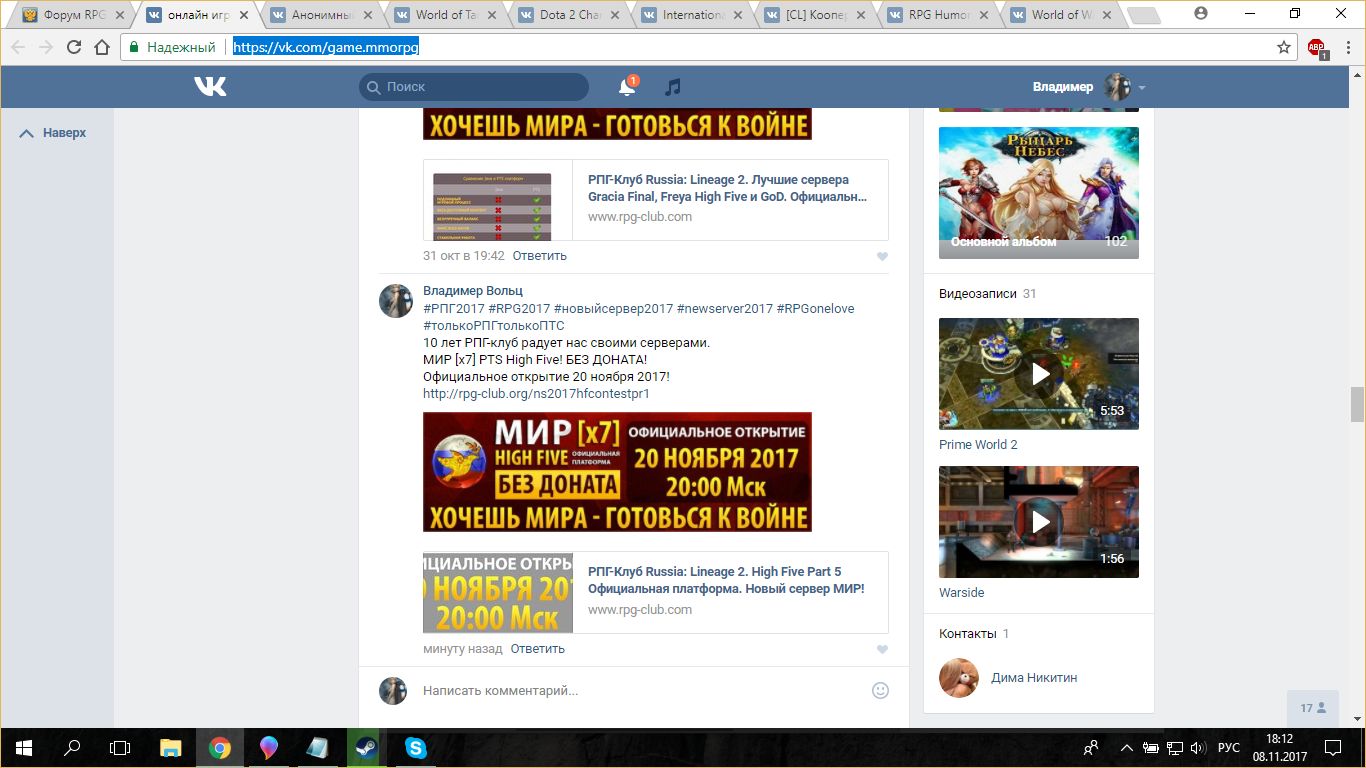Launch Steam from the taskbar

tap(367, 747)
